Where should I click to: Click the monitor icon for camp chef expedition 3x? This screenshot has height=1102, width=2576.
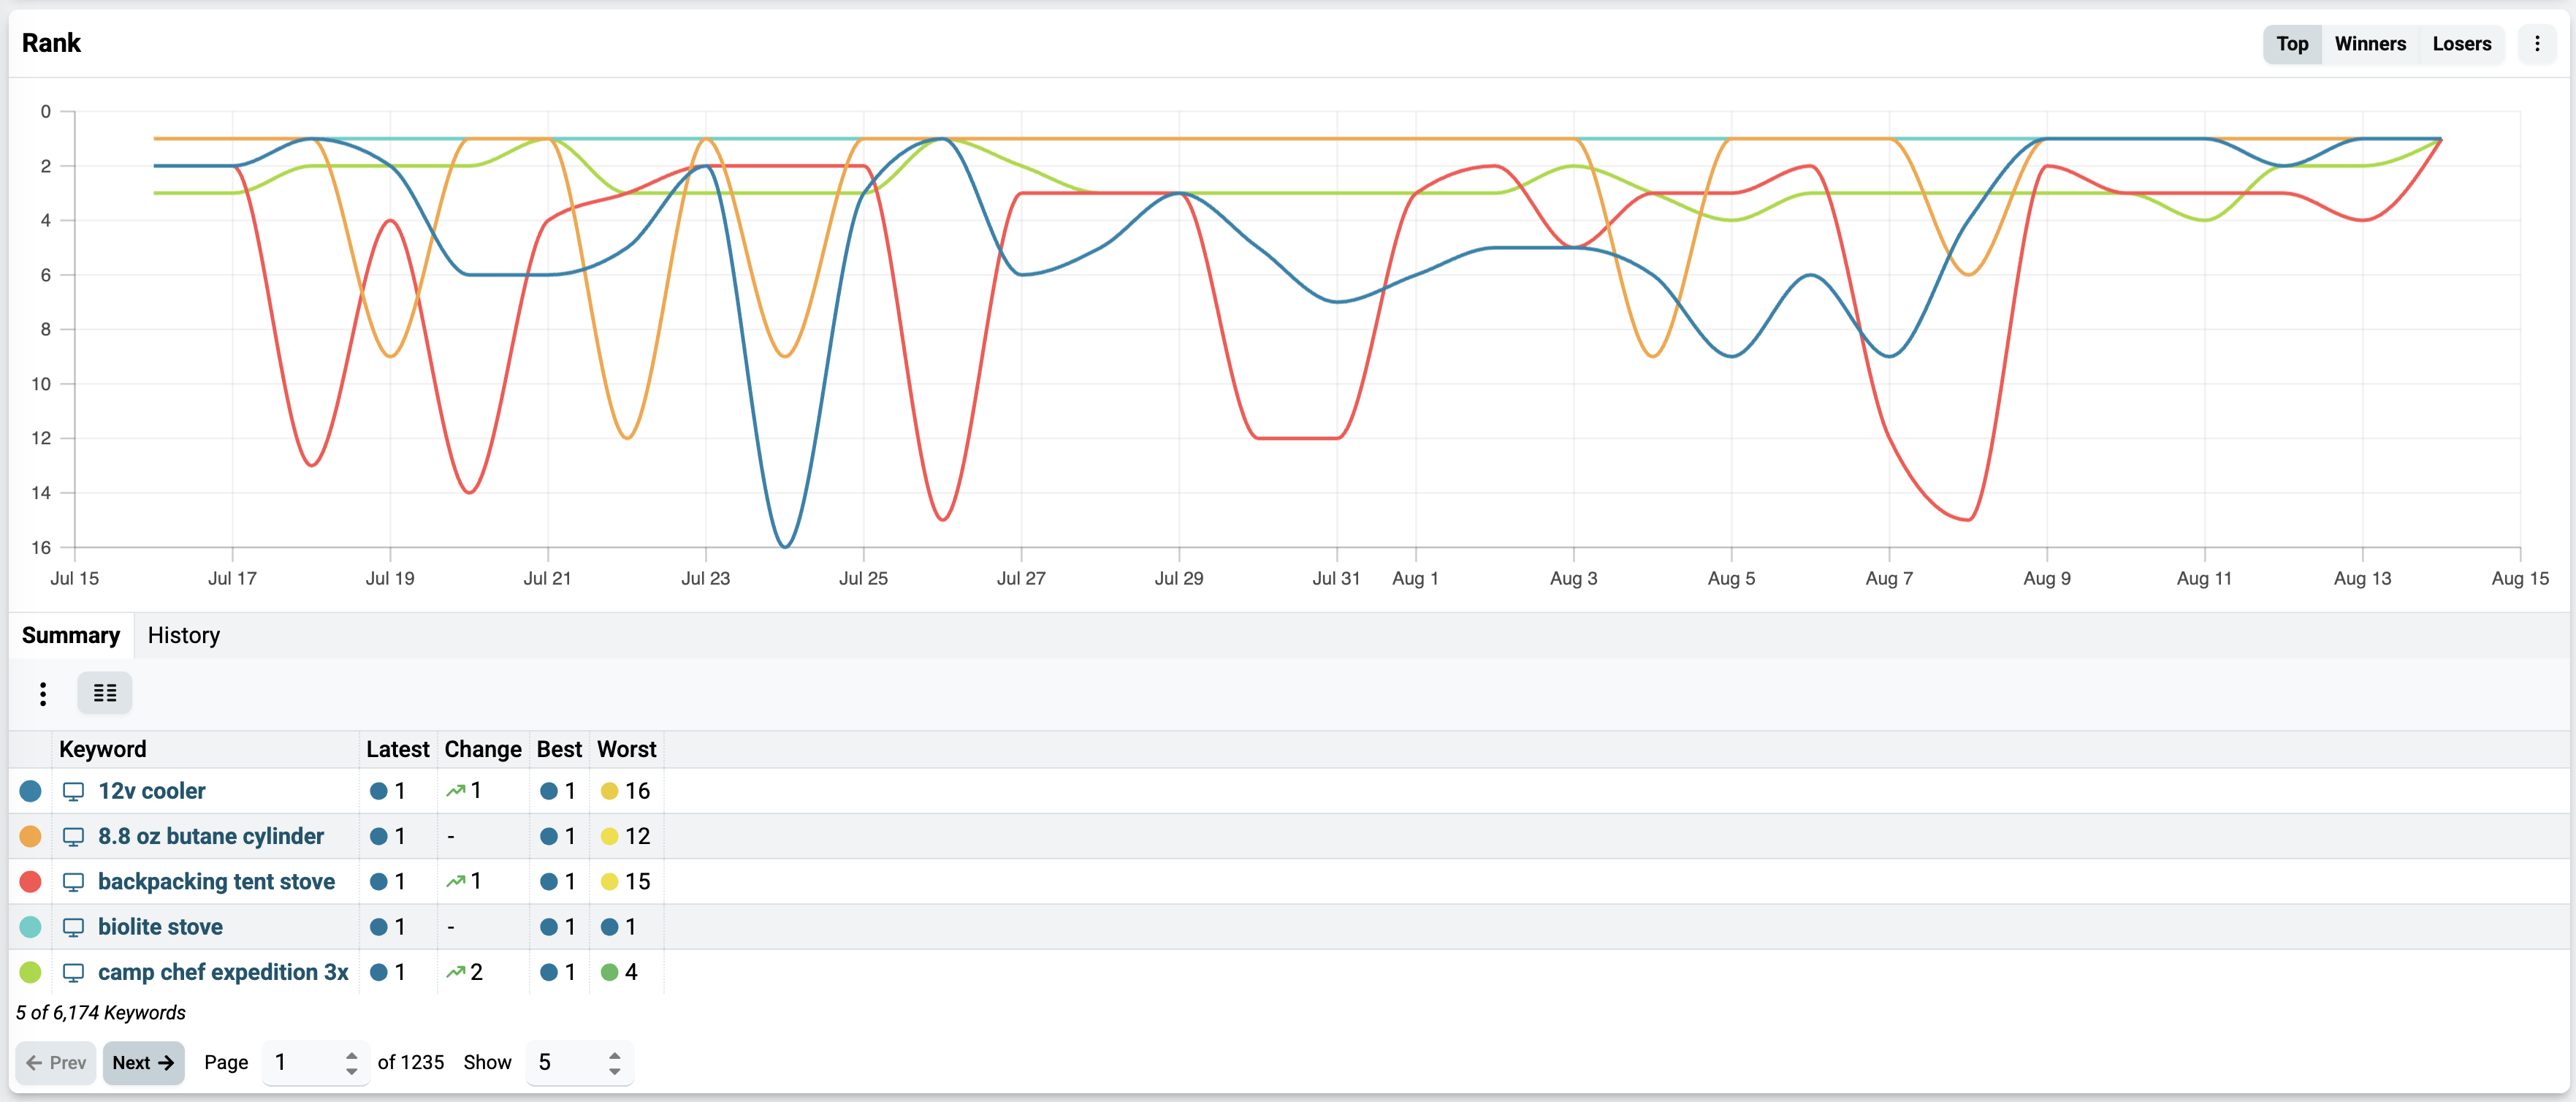tap(73, 972)
